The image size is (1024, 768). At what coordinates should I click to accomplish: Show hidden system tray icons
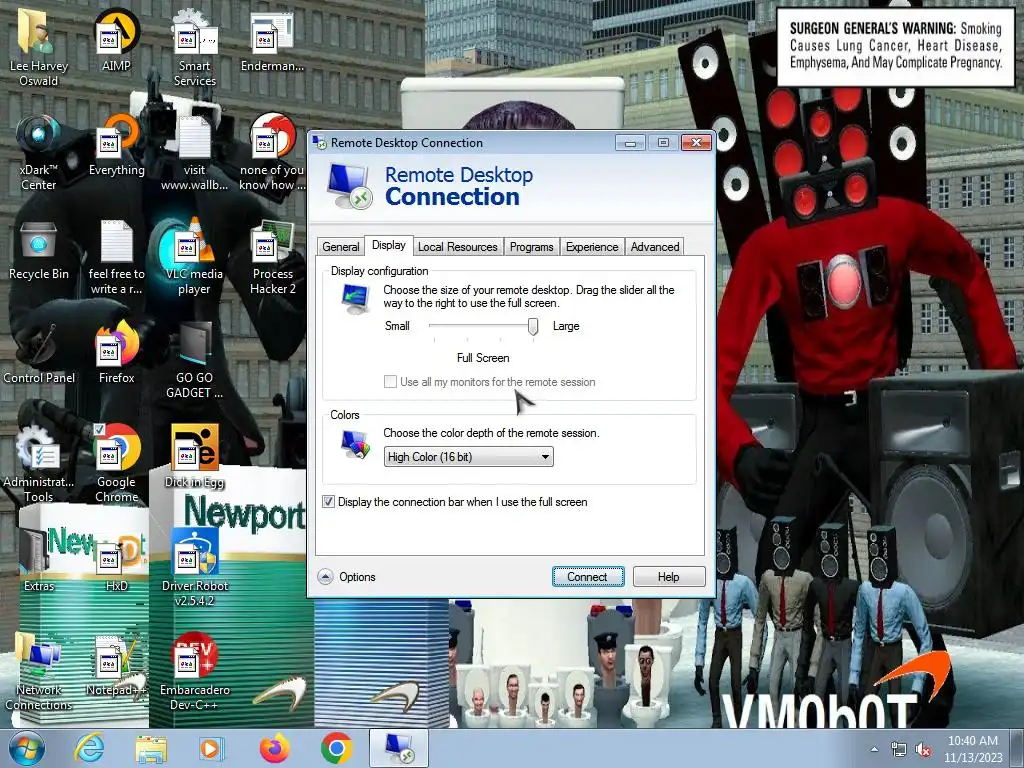(x=874, y=750)
